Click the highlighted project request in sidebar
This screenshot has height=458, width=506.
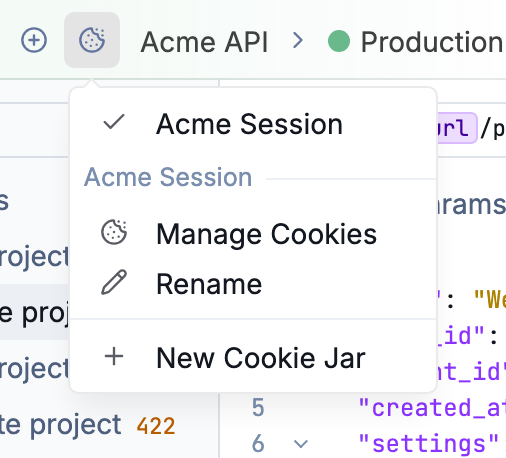pos(35,312)
